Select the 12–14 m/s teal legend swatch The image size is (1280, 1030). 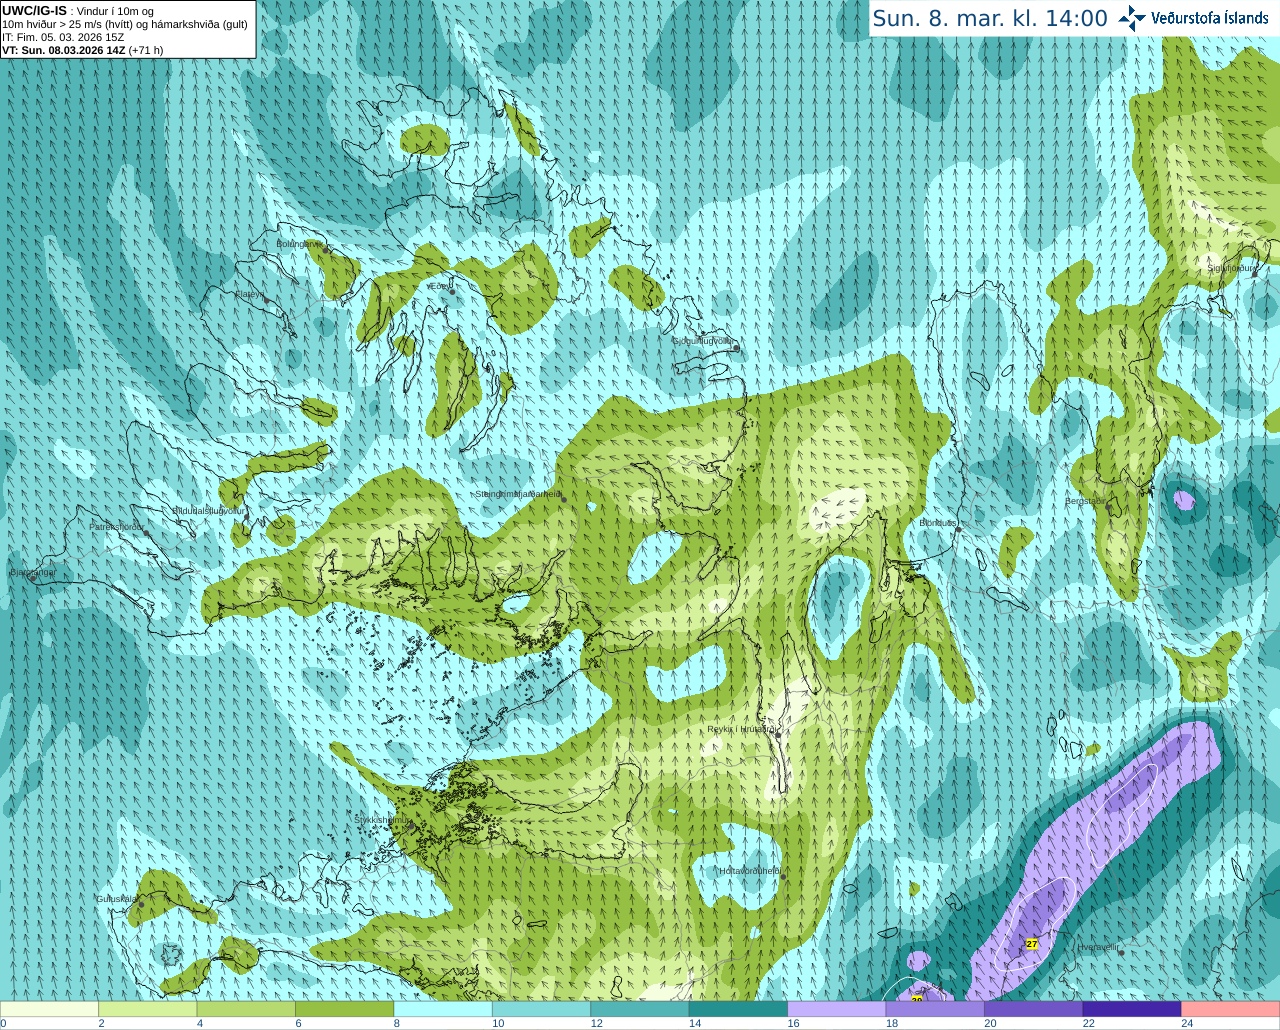(x=640, y=1009)
